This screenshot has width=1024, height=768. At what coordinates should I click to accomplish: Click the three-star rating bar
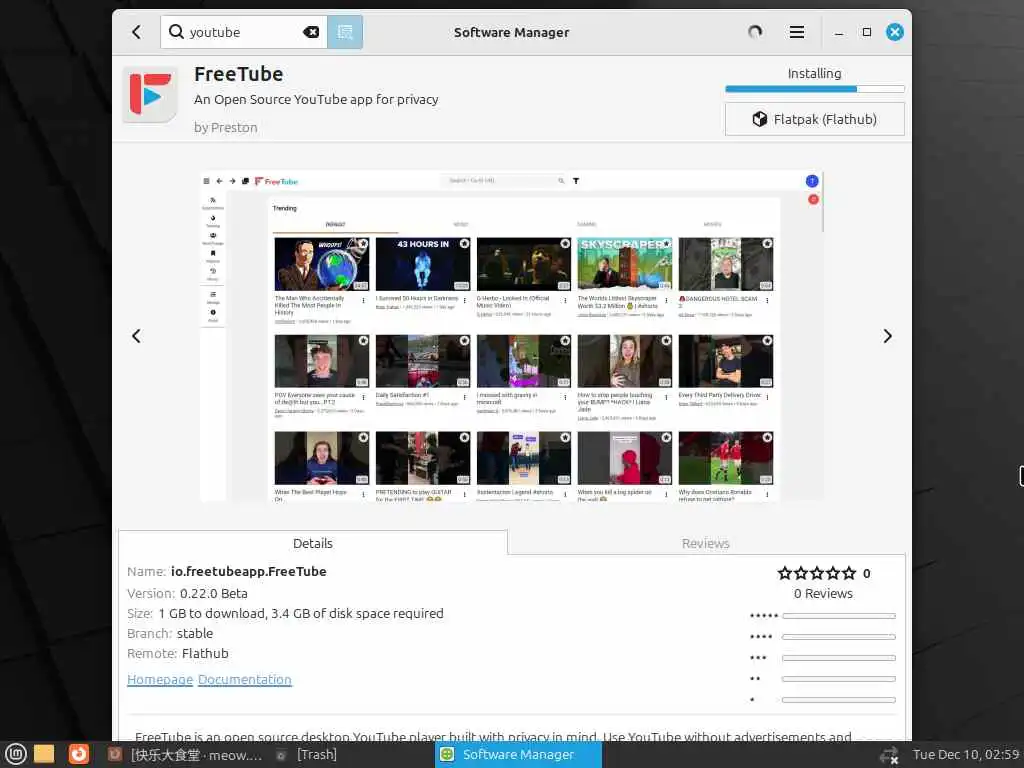(x=839, y=658)
